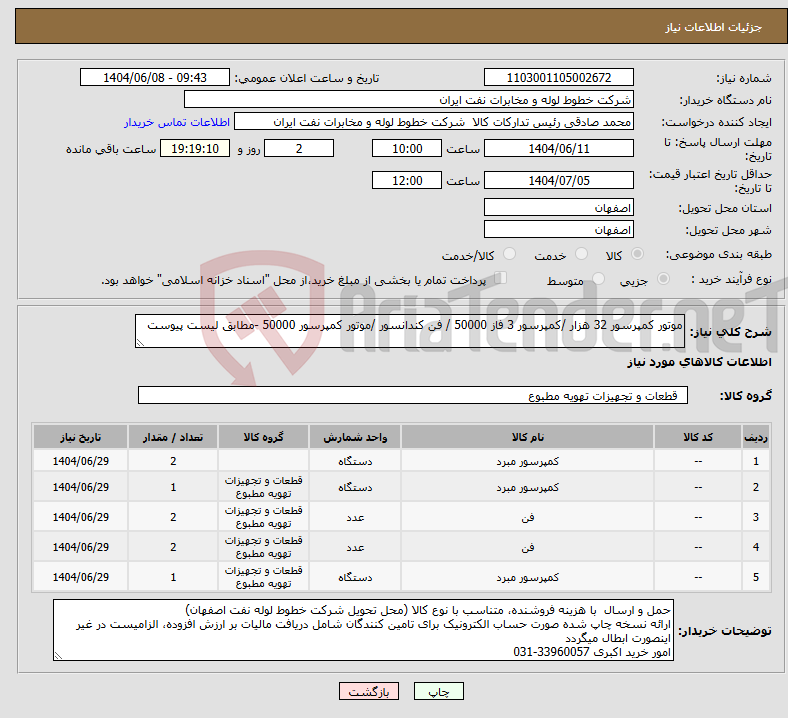Click the تاریخ نیاز column header
Screen dimensions: 788x718
pos(80,437)
